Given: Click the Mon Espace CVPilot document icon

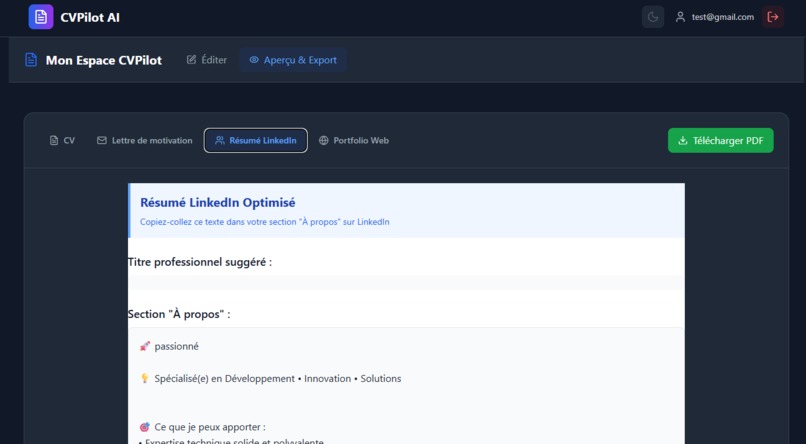Looking at the screenshot, I should pos(31,60).
